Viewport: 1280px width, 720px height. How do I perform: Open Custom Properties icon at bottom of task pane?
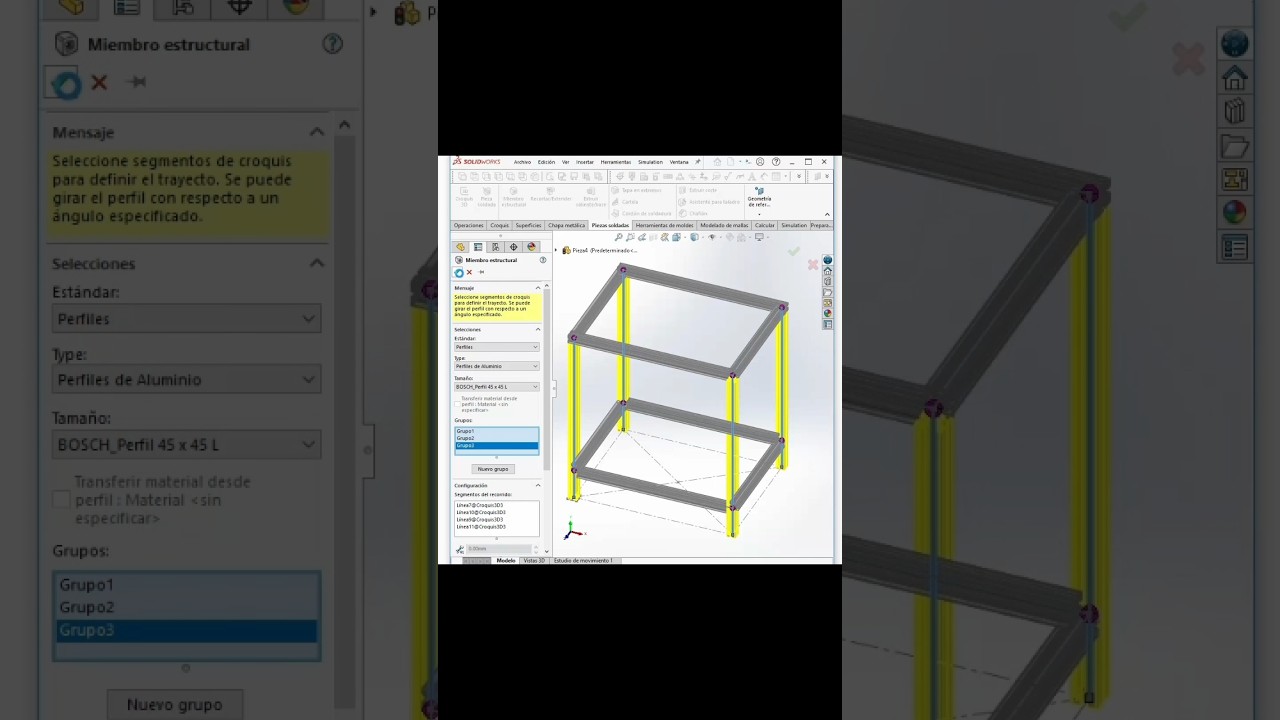pos(827,324)
